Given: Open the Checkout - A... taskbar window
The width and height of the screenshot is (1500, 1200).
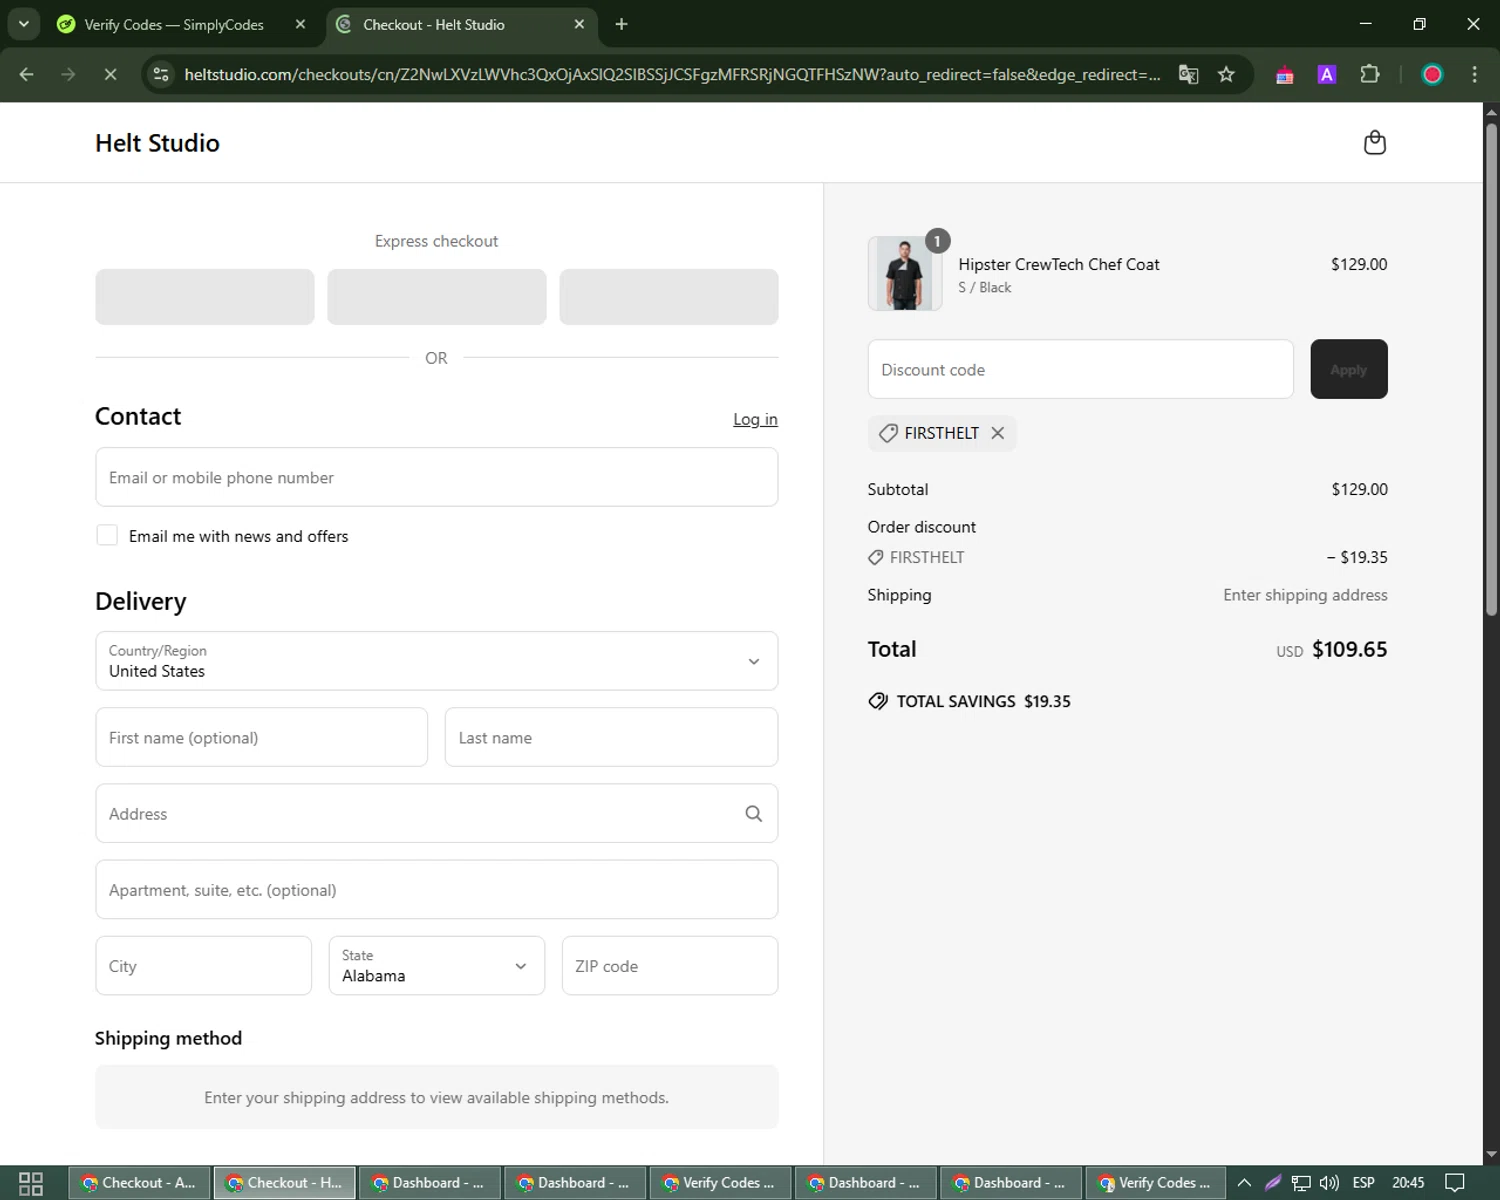Looking at the screenshot, I should coord(139,1183).
